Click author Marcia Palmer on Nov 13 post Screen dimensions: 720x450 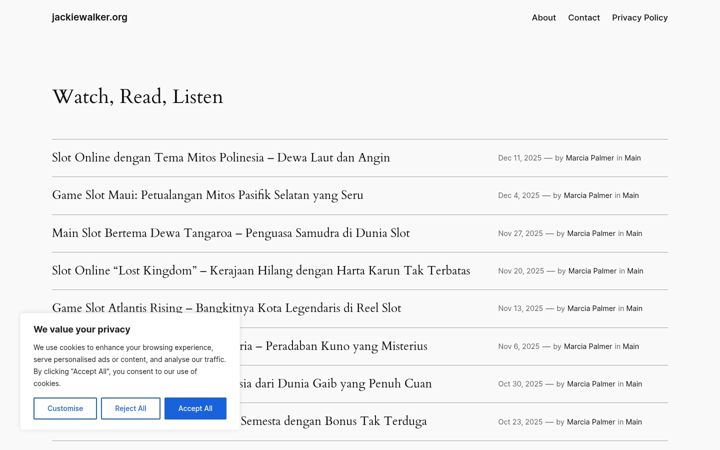pyautogui.click(x=591, y=309)
